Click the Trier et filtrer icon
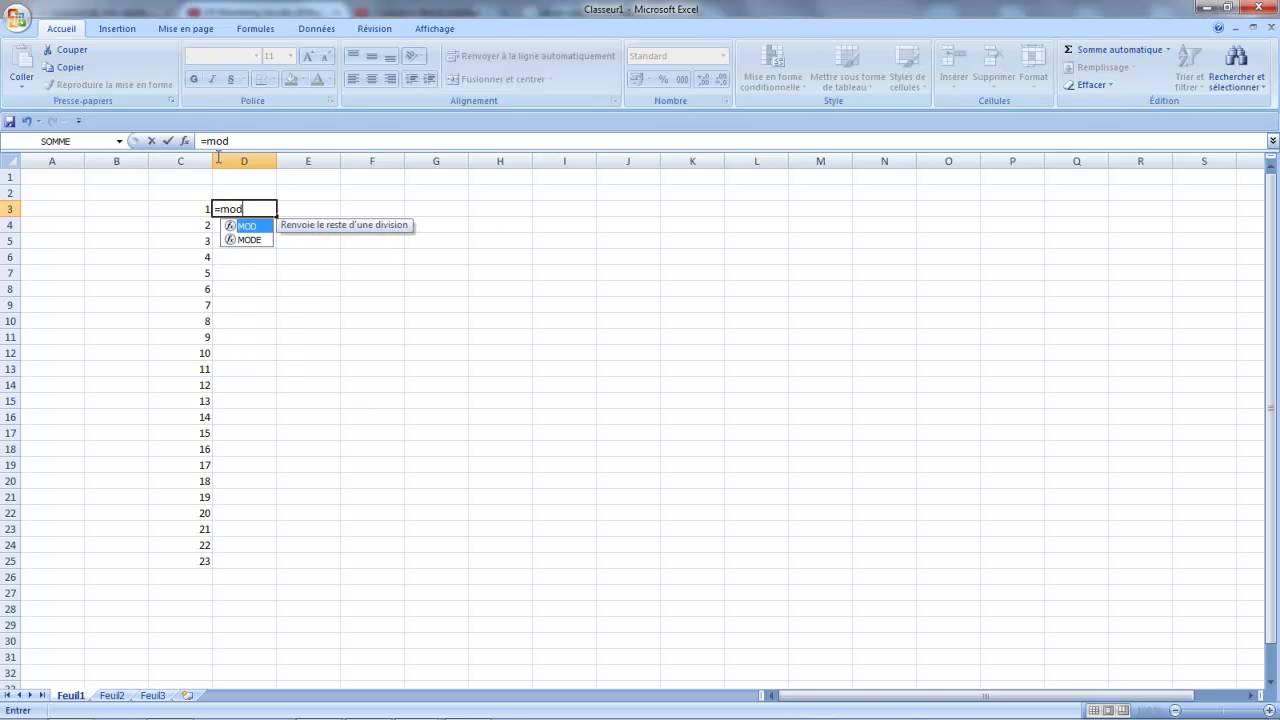The width and height of the screenshot is (1280, 720). (1189, 58)
